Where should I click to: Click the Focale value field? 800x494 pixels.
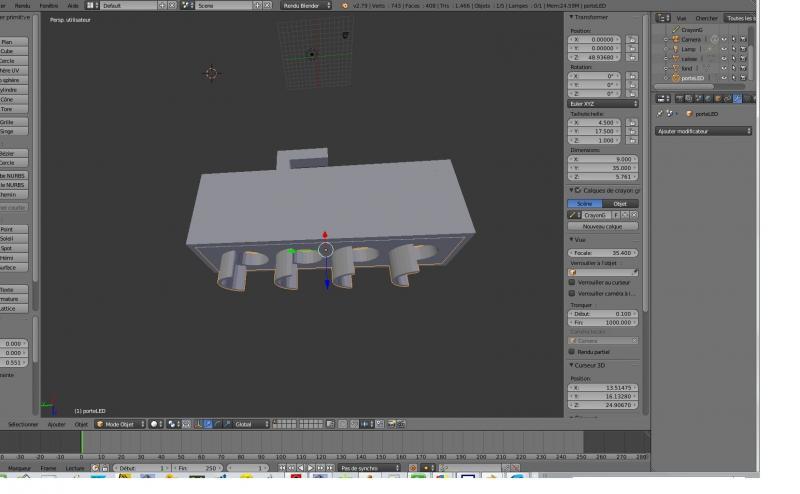tap(602, 253)
